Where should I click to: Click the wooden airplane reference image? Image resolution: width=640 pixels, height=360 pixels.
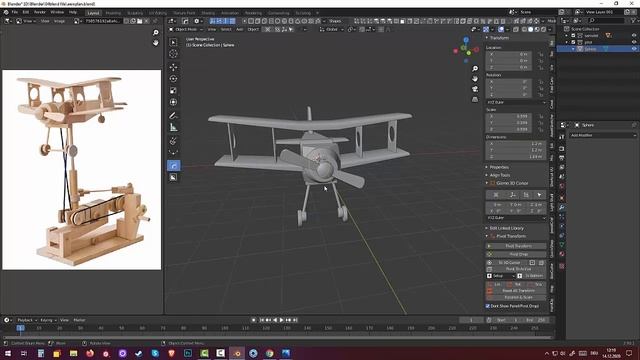[x=82, y=169]
